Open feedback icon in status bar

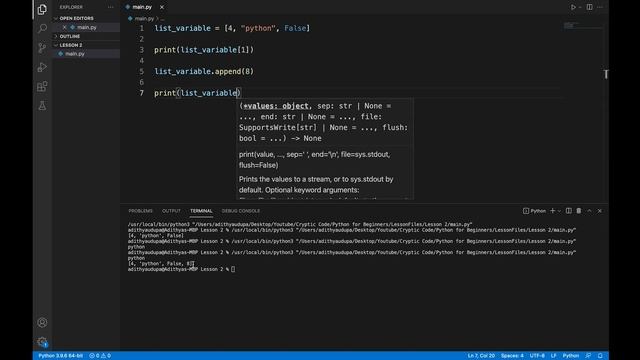click(x=588, y=356)
